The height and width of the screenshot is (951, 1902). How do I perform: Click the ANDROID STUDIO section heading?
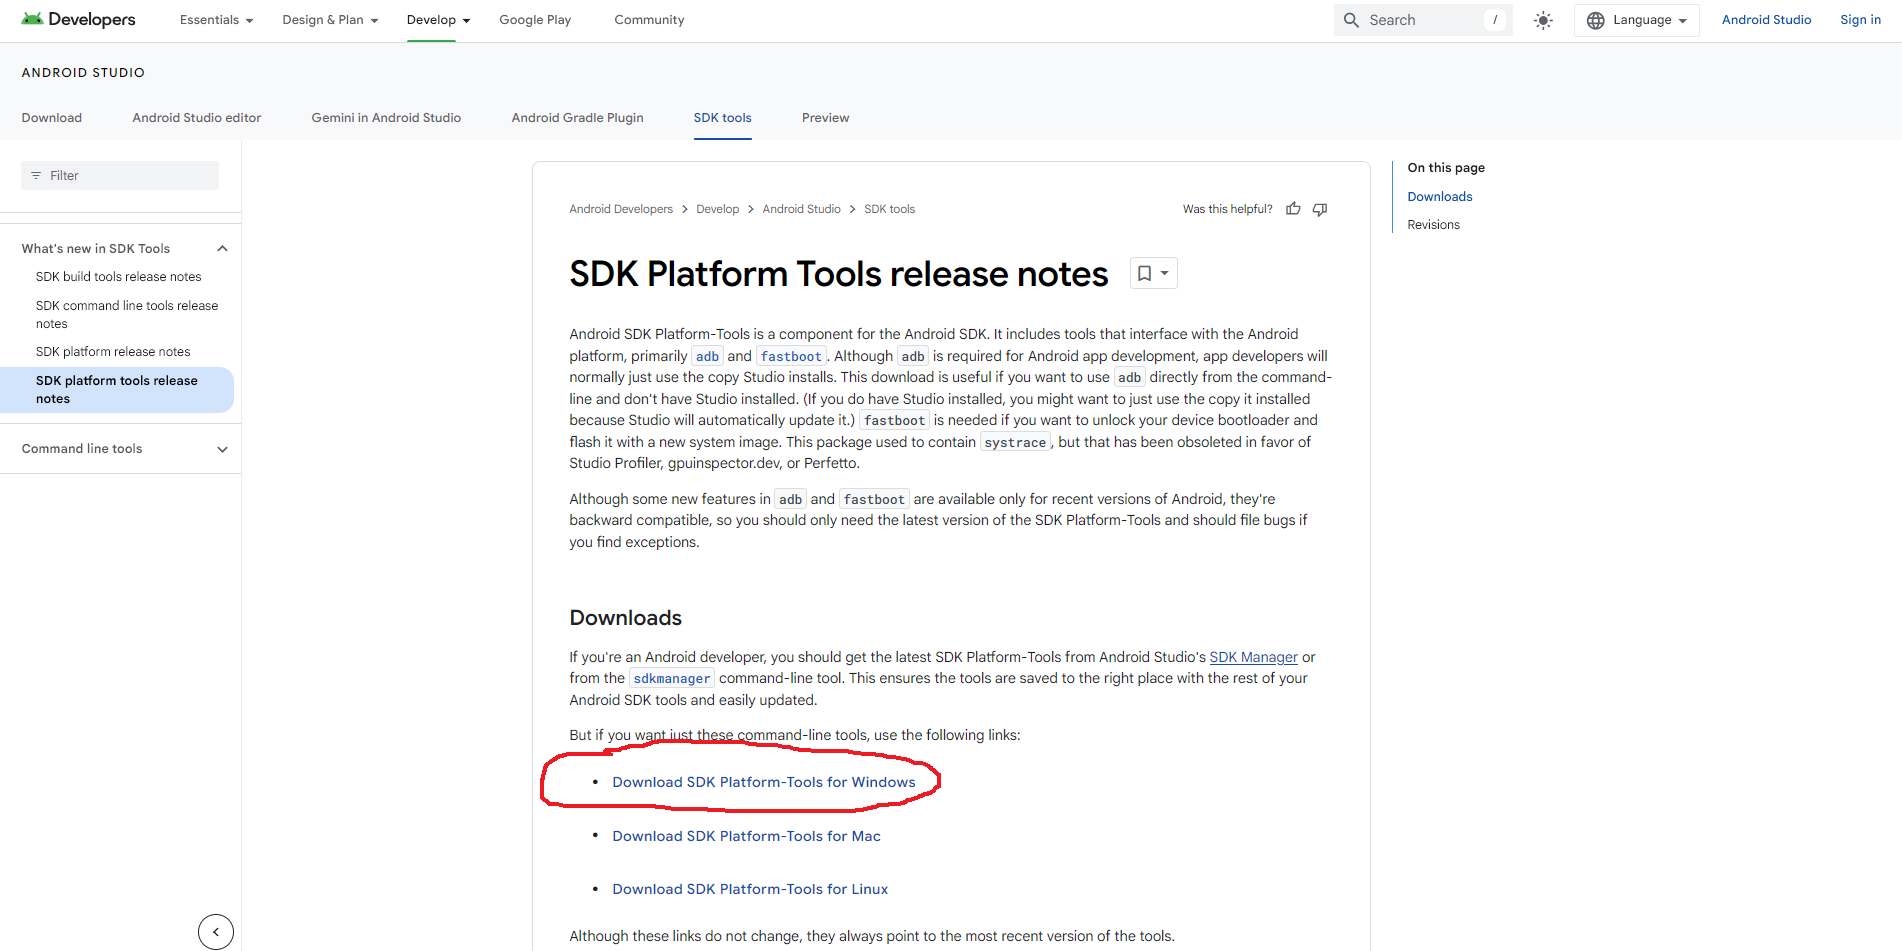(x=83, y=73)
